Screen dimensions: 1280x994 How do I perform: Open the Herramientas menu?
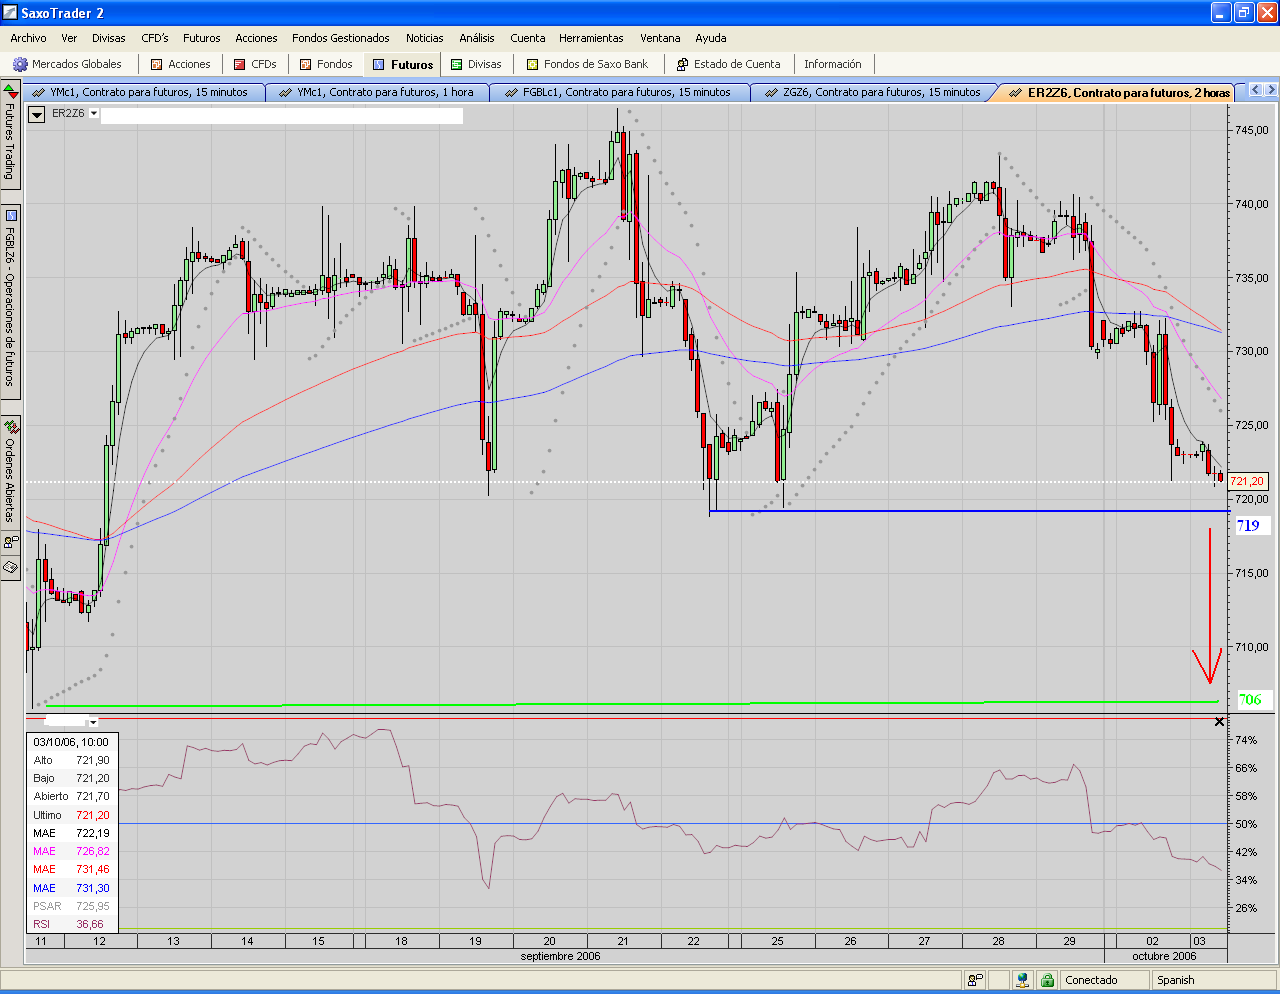click(591, 38)
